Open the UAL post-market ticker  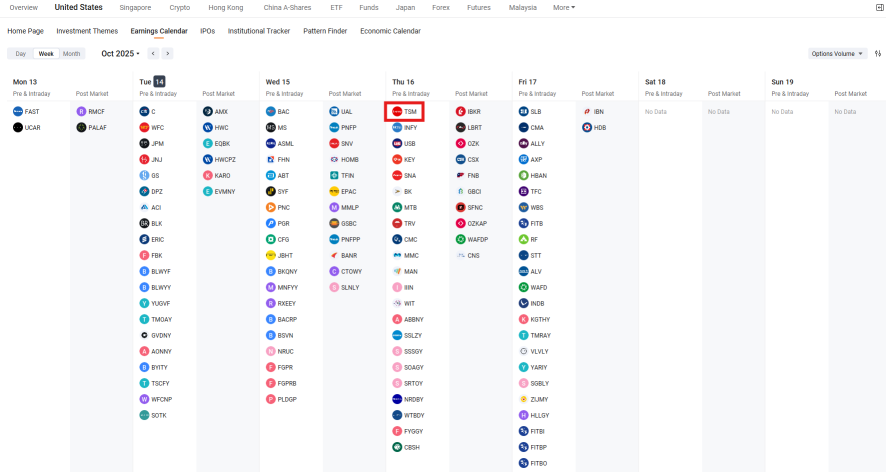point(346,112)
